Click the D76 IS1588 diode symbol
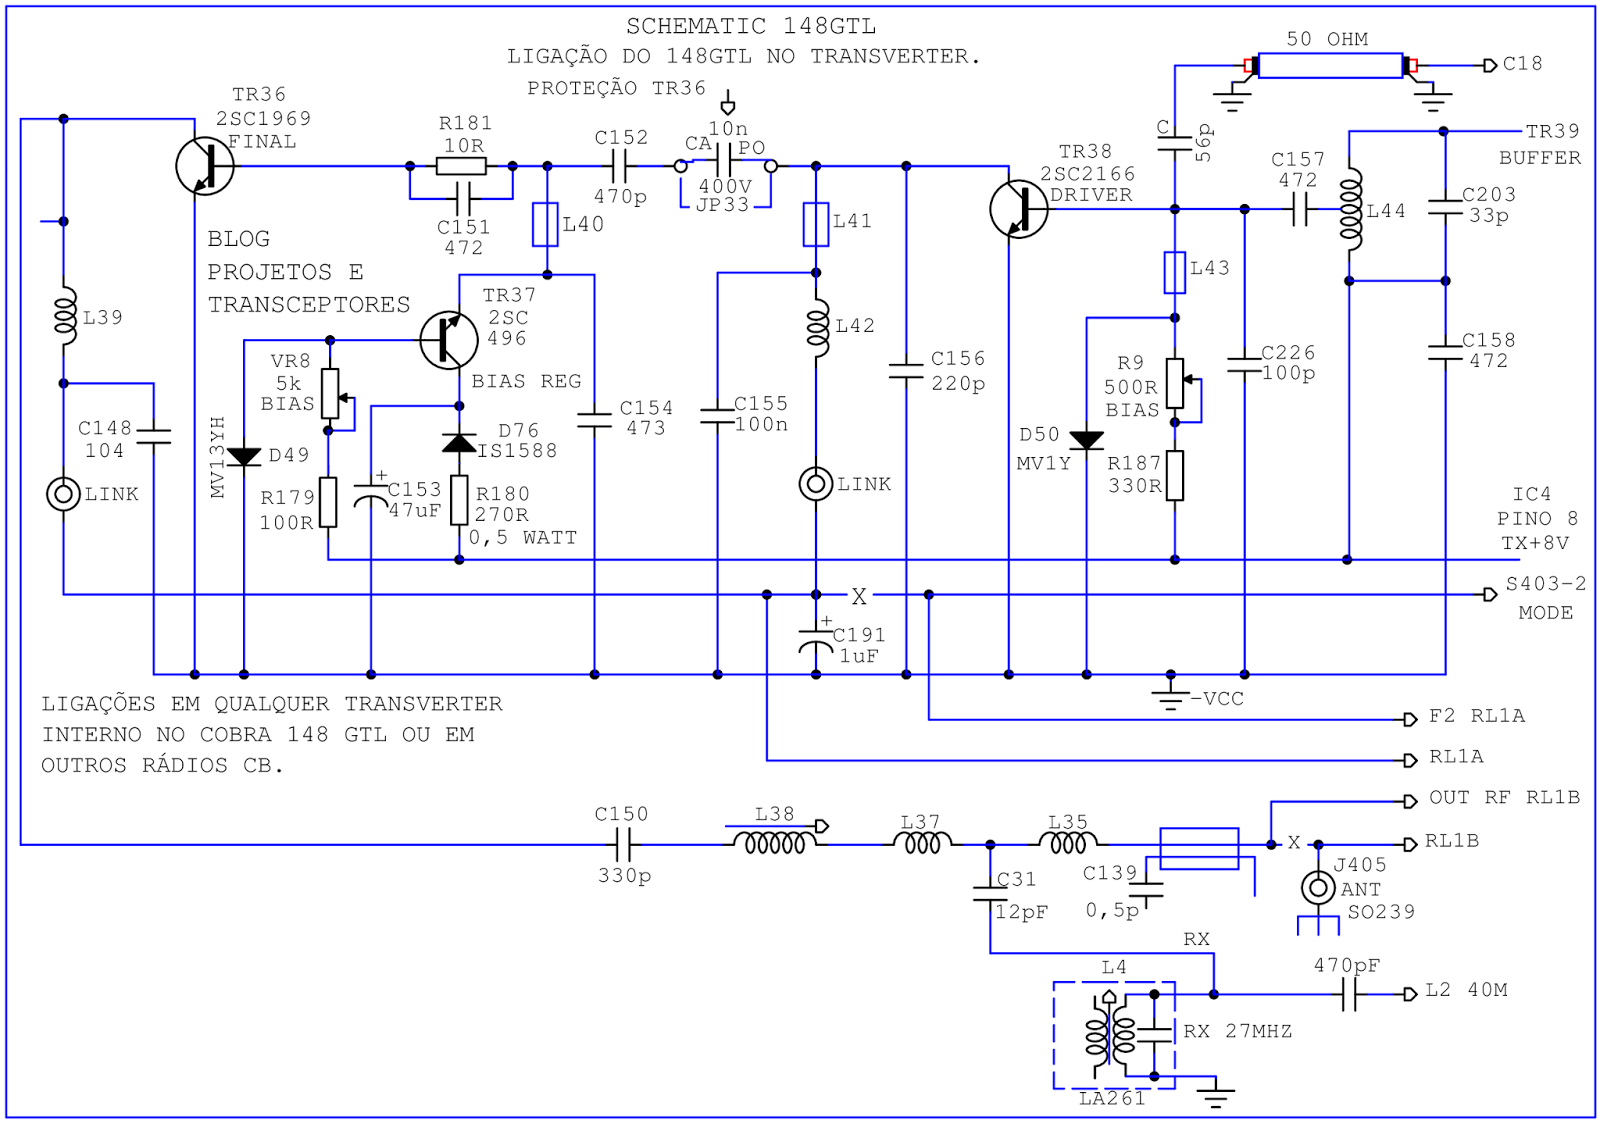Screen dimensions: 1600x1124 [459, 443]
